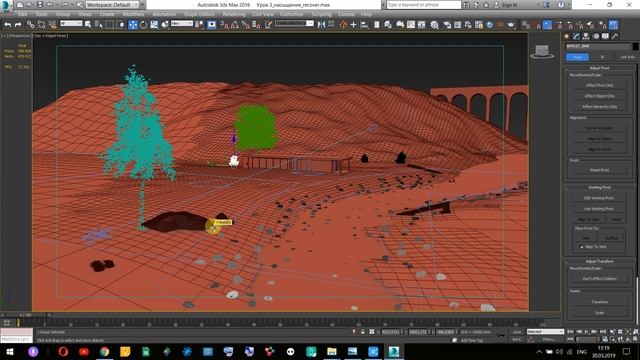Click the Help question mark icon

coord(561,5)
